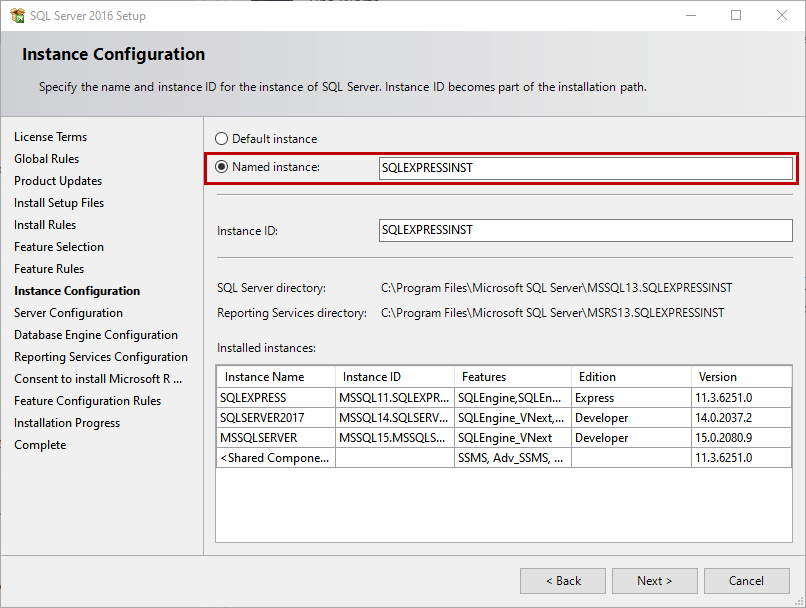This screenshot has width=806, height=608.
Task: Select the MSSQLSERVER instance row
Action: point(276,438)
